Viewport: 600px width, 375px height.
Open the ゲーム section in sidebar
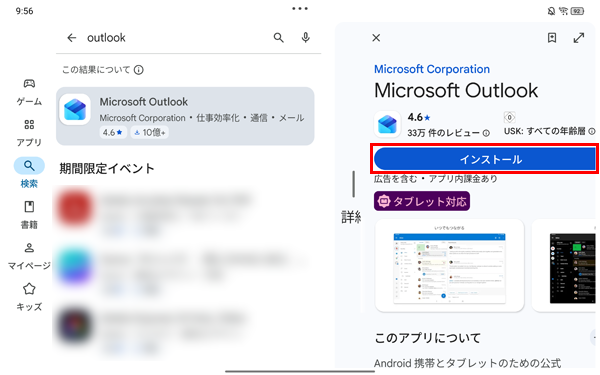coord(29,92)
